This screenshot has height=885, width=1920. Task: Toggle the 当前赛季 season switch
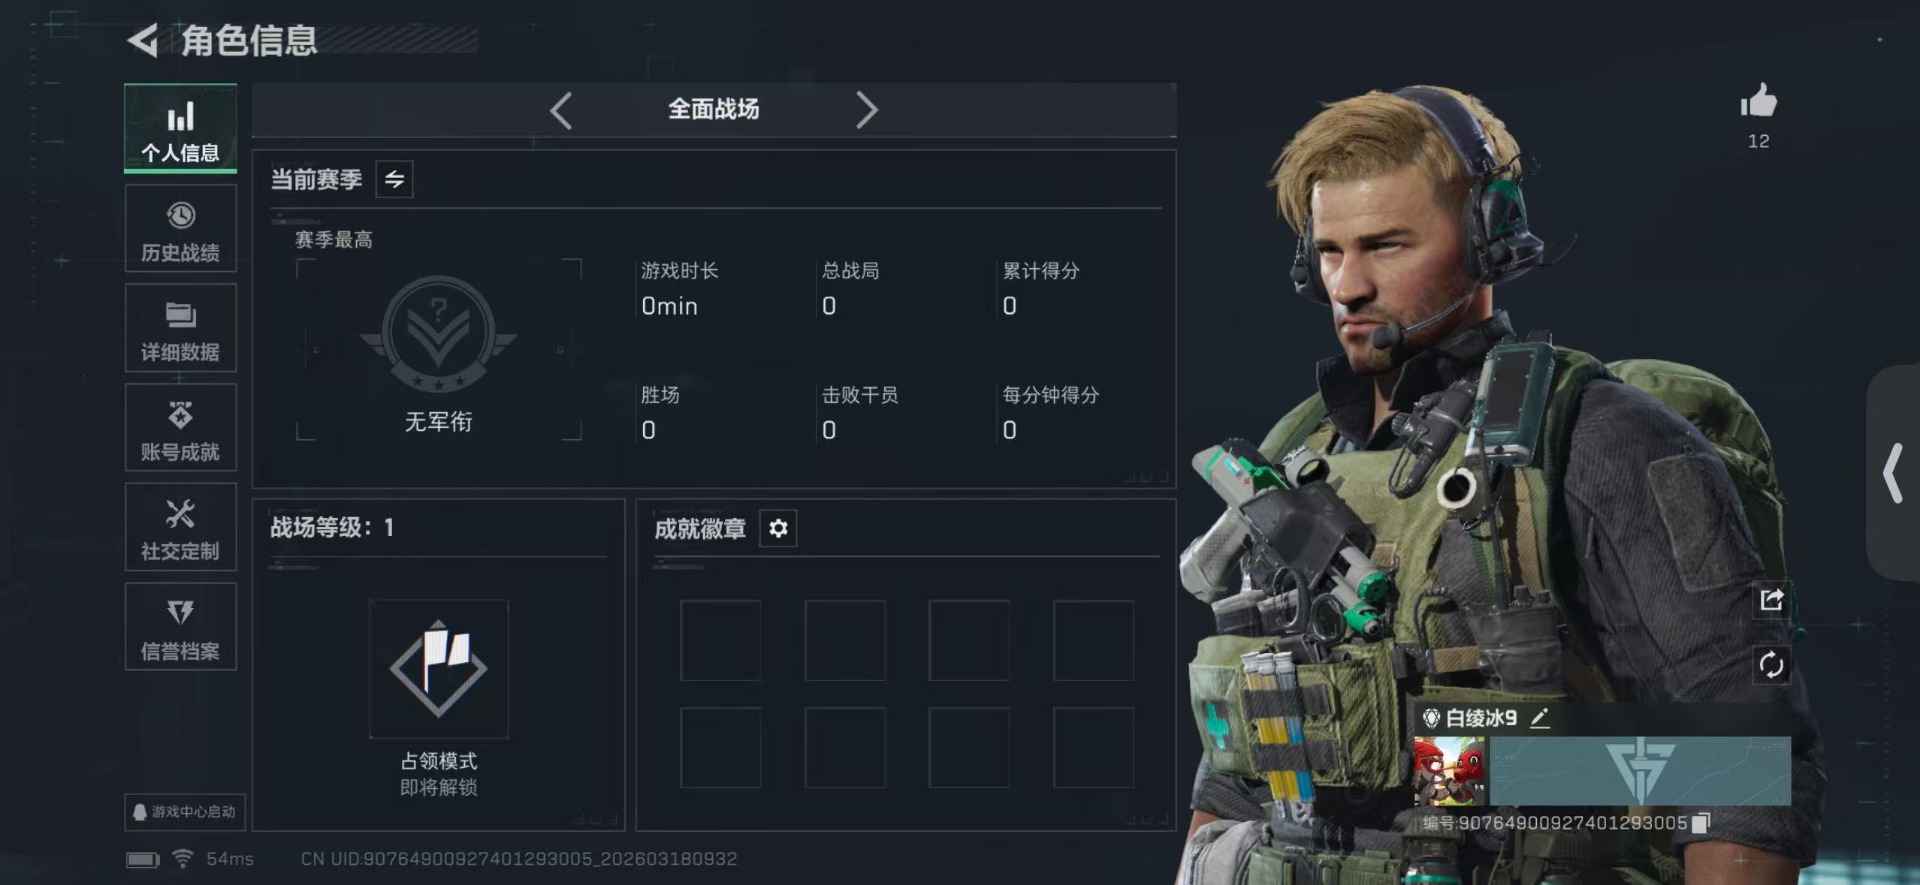[394, 179]
